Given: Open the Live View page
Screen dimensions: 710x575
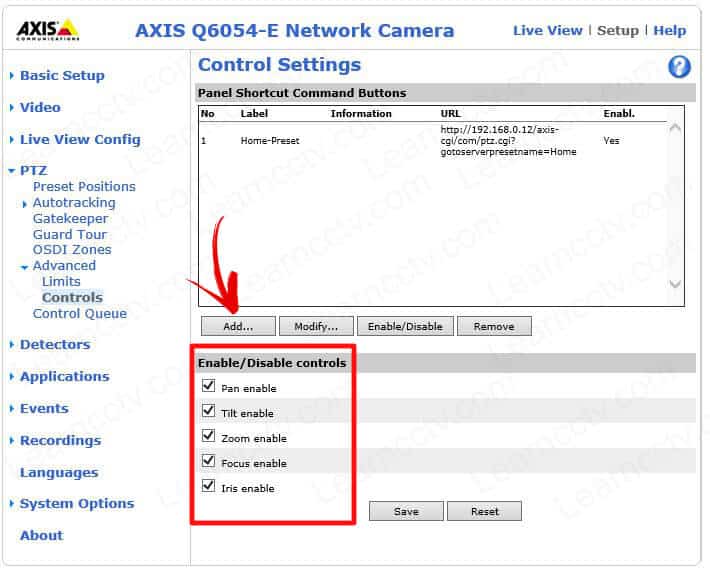Looking at the screenshot, I should [547, 30].
